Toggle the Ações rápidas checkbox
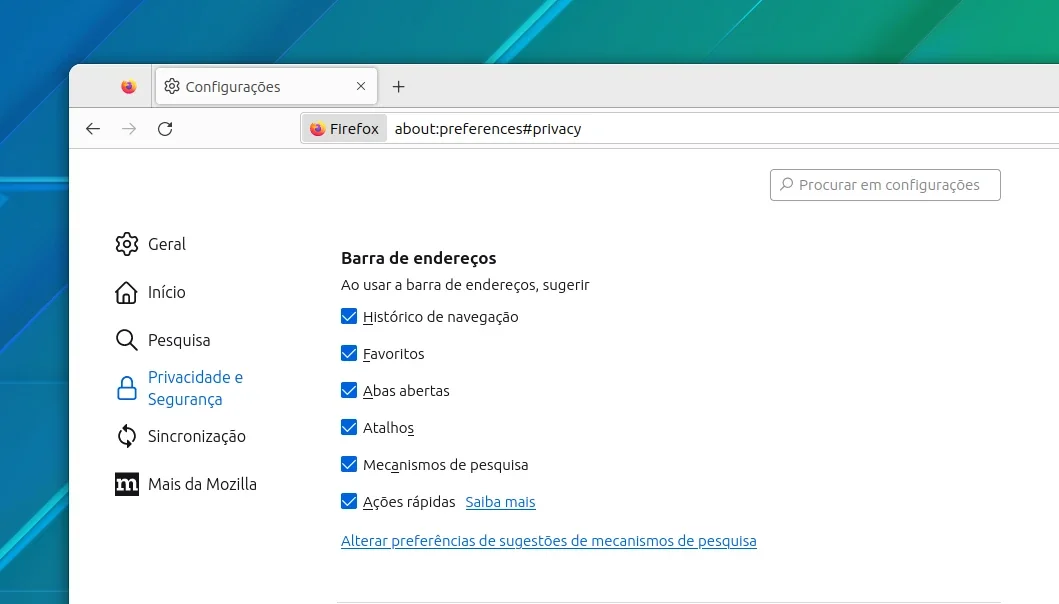The width and height of the screenshot is (1059, 604). click(x=349, y=501)
